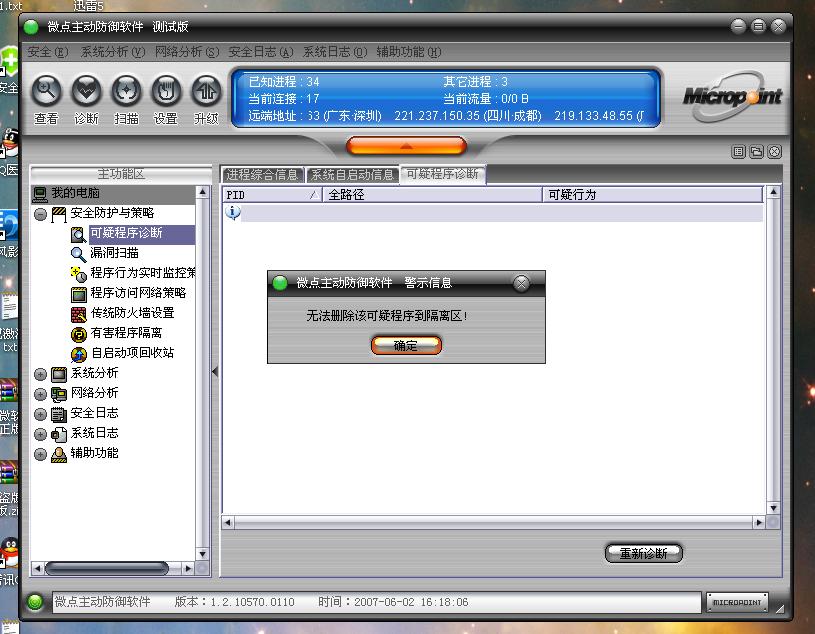Open the 安全(E) menu

47,52
